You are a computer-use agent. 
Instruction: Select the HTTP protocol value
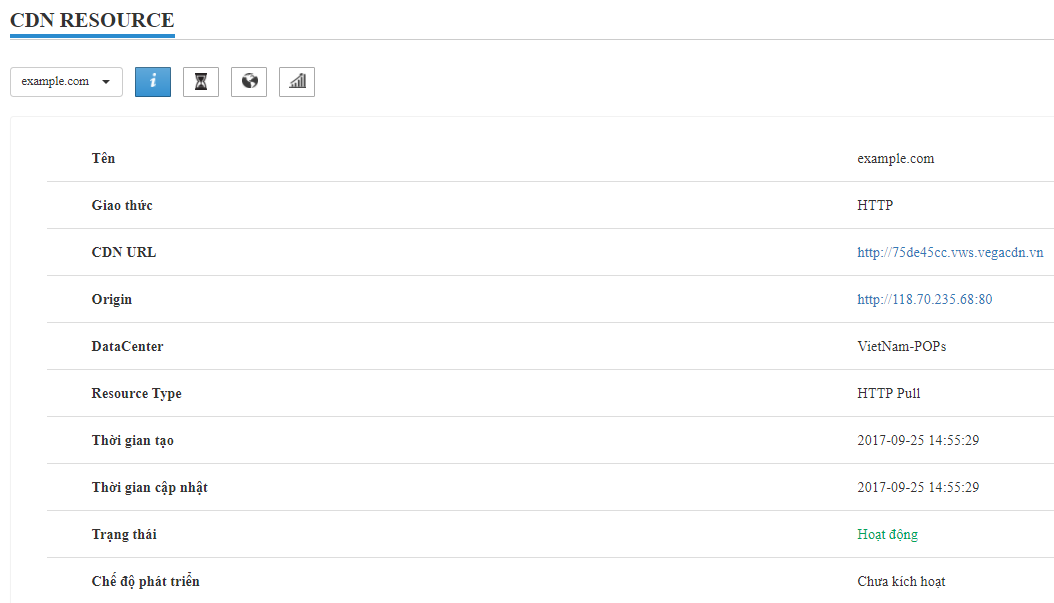point(875,206)
